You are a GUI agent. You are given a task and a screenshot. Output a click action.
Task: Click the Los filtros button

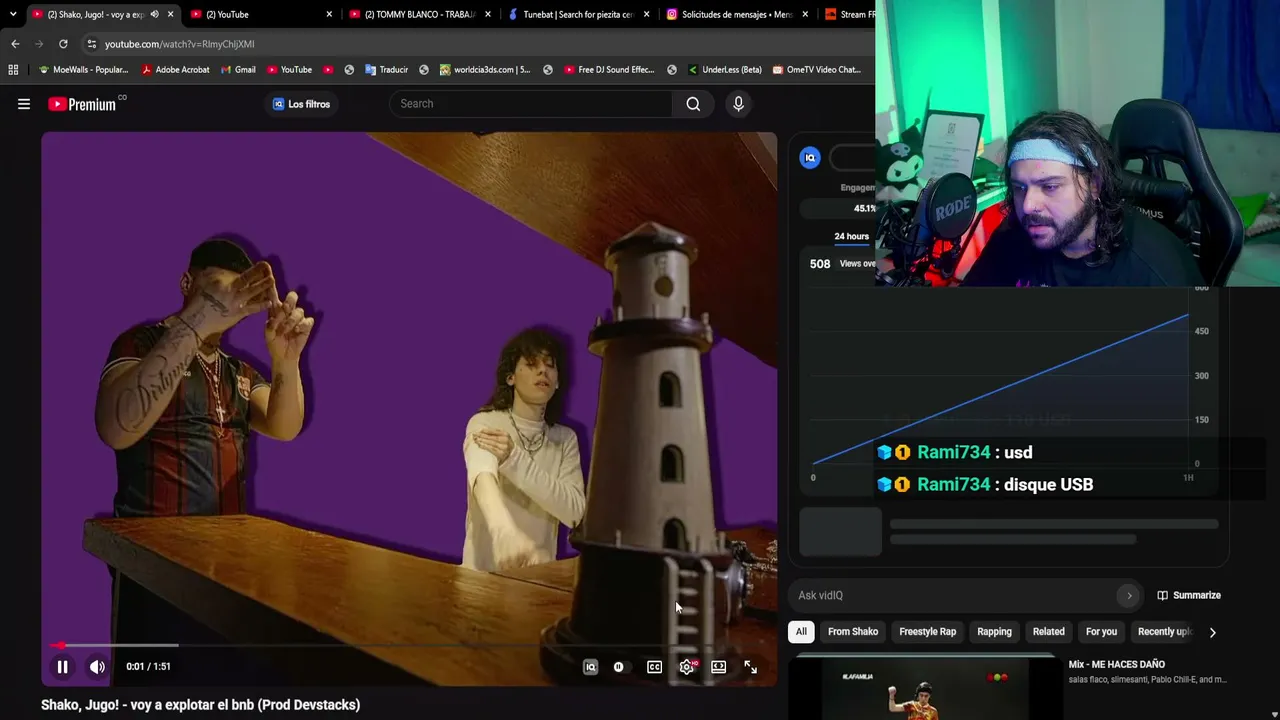[x=301, y=104]
